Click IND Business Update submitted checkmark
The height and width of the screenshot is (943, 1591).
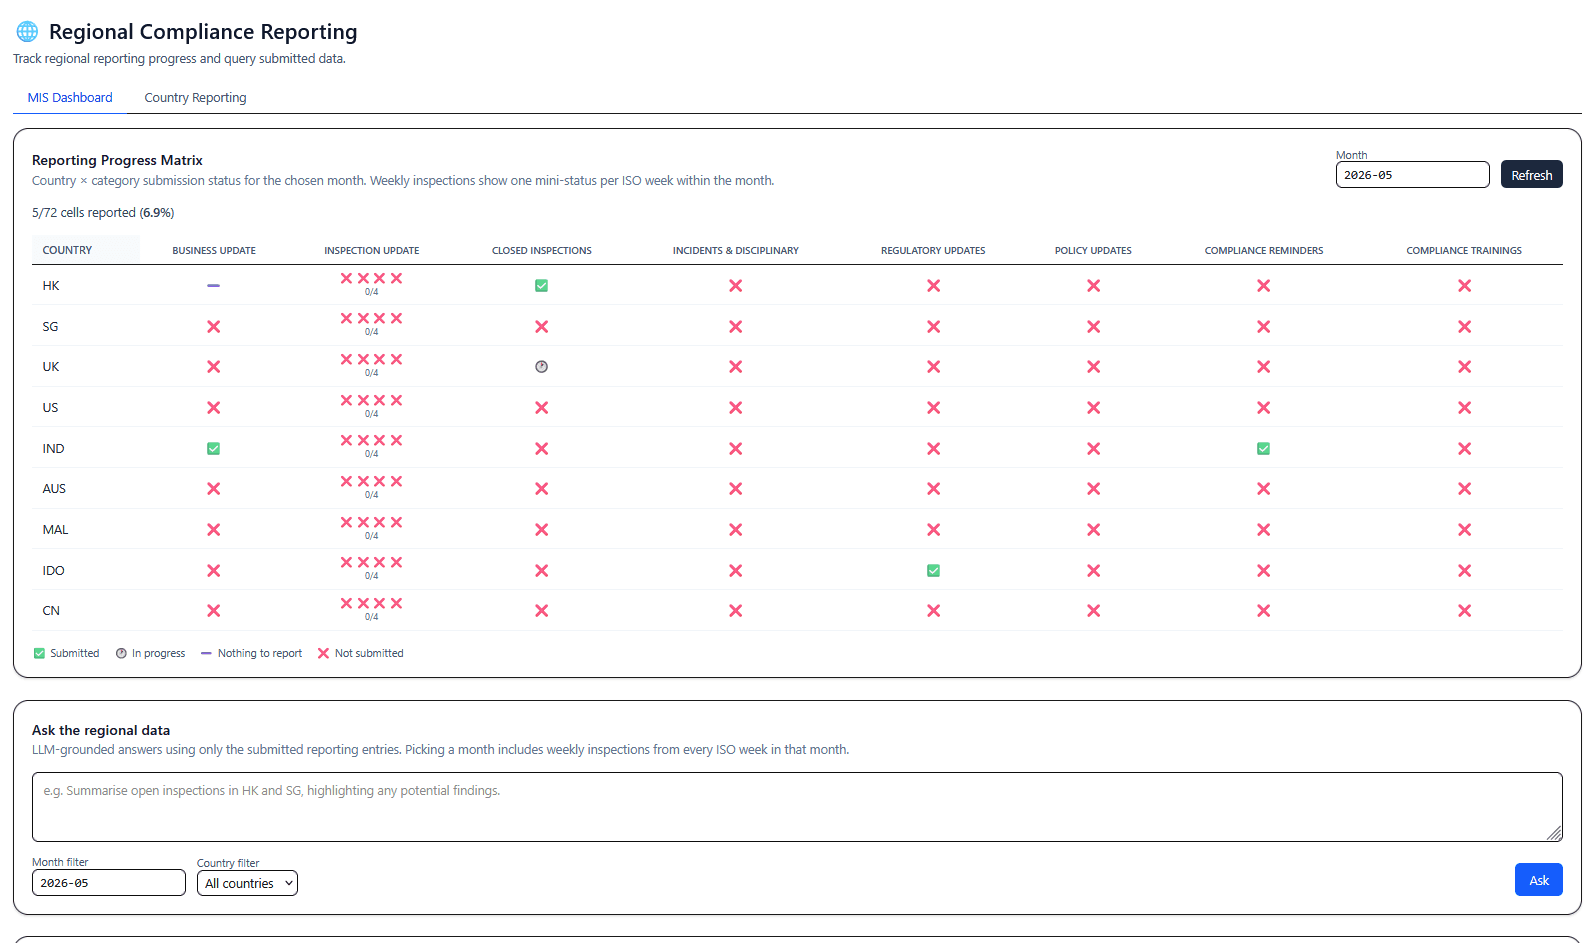[214, 449]
